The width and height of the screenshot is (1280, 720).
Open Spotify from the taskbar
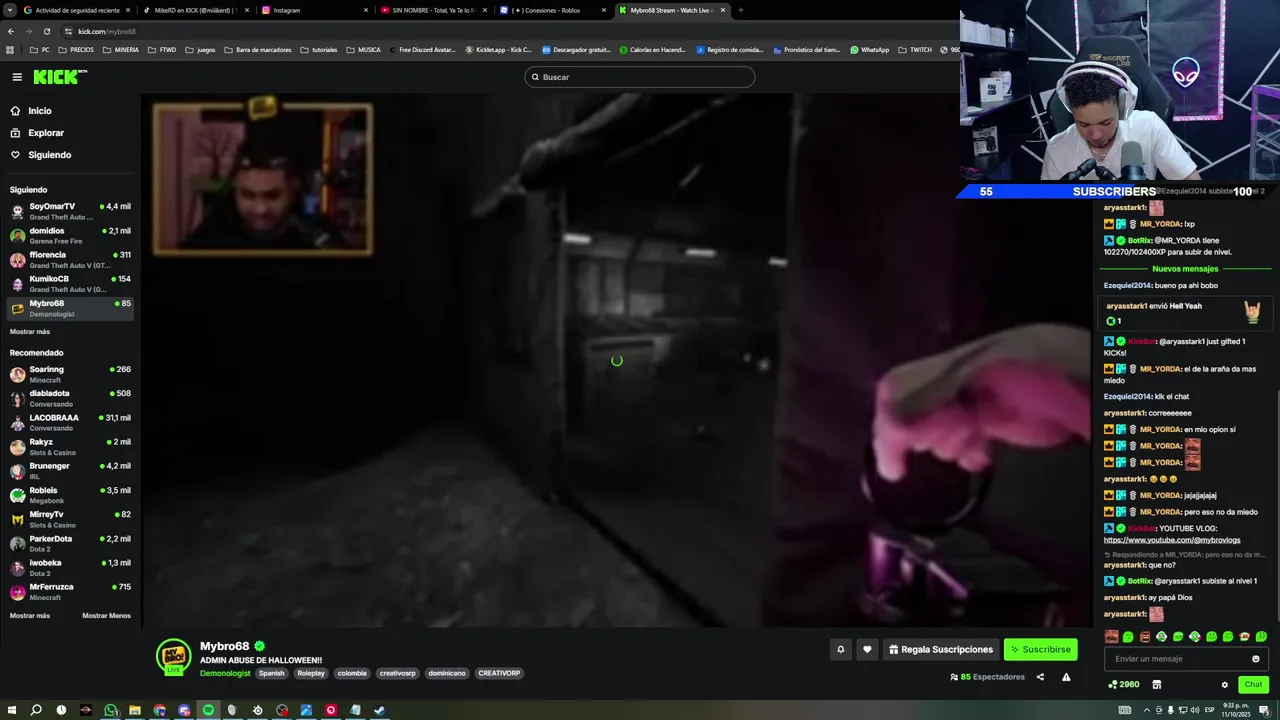pyautogui.click(x=208, y=710)
